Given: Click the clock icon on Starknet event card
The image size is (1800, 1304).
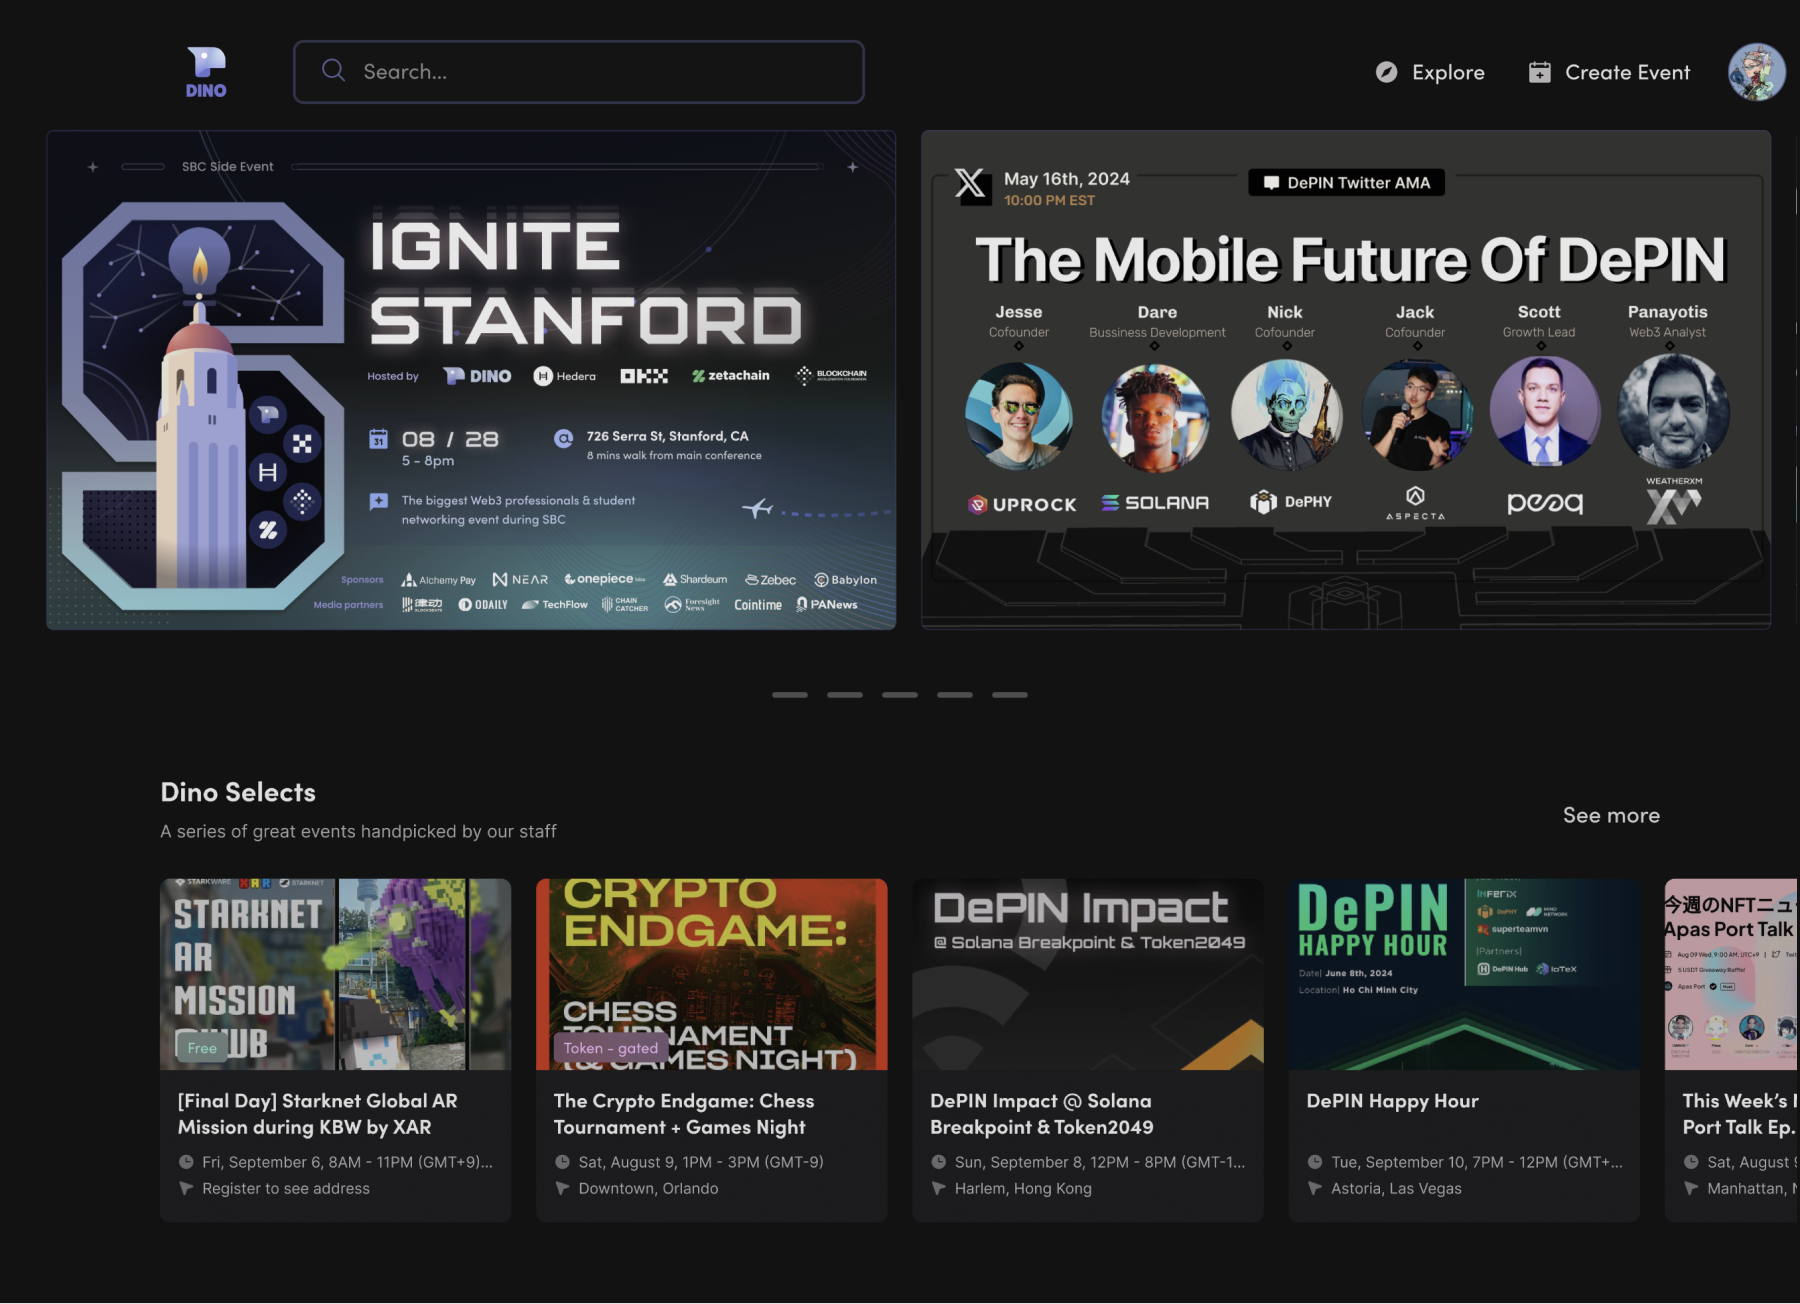Looking at the screenshot, I should [x=186, y=1162].
